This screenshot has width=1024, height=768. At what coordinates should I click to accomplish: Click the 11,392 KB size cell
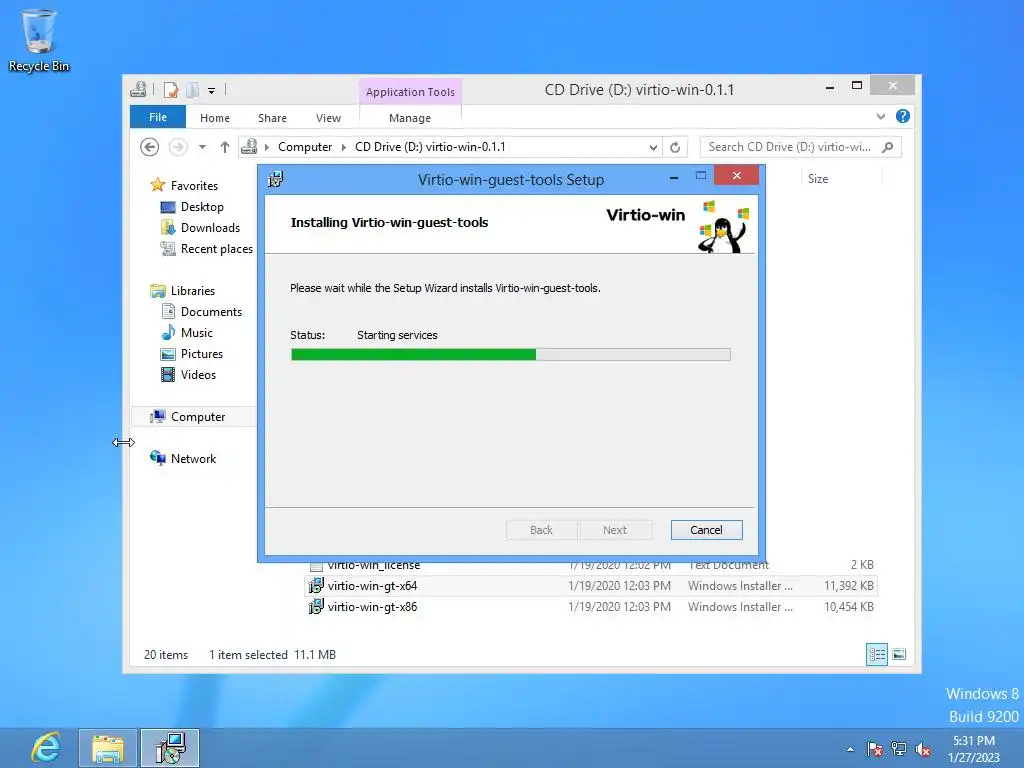[x=848, y=586]
